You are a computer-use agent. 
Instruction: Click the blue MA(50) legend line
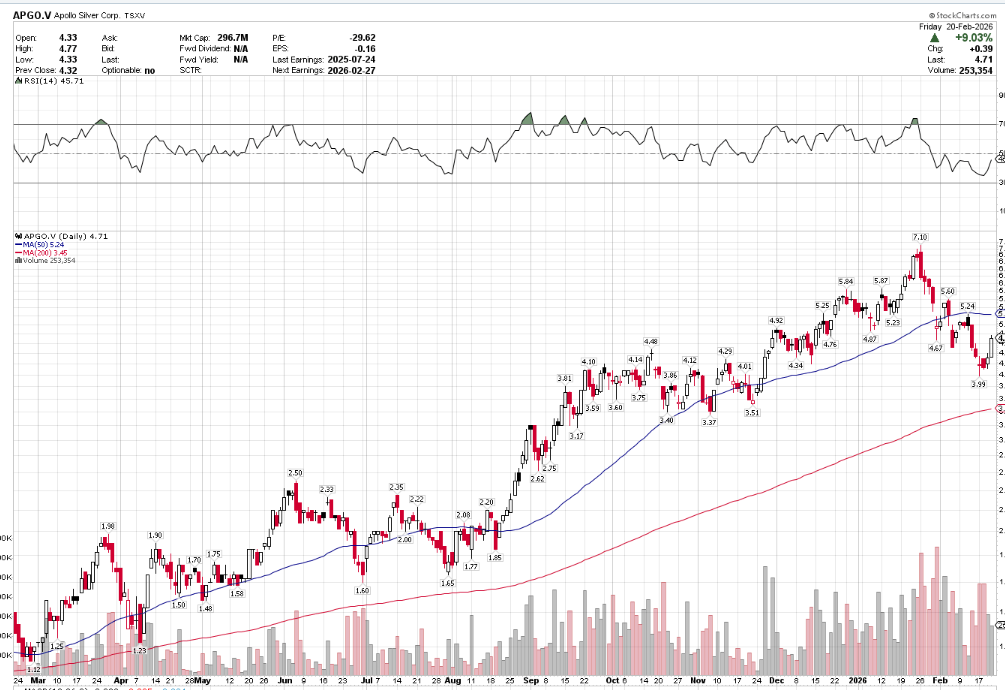17,245
